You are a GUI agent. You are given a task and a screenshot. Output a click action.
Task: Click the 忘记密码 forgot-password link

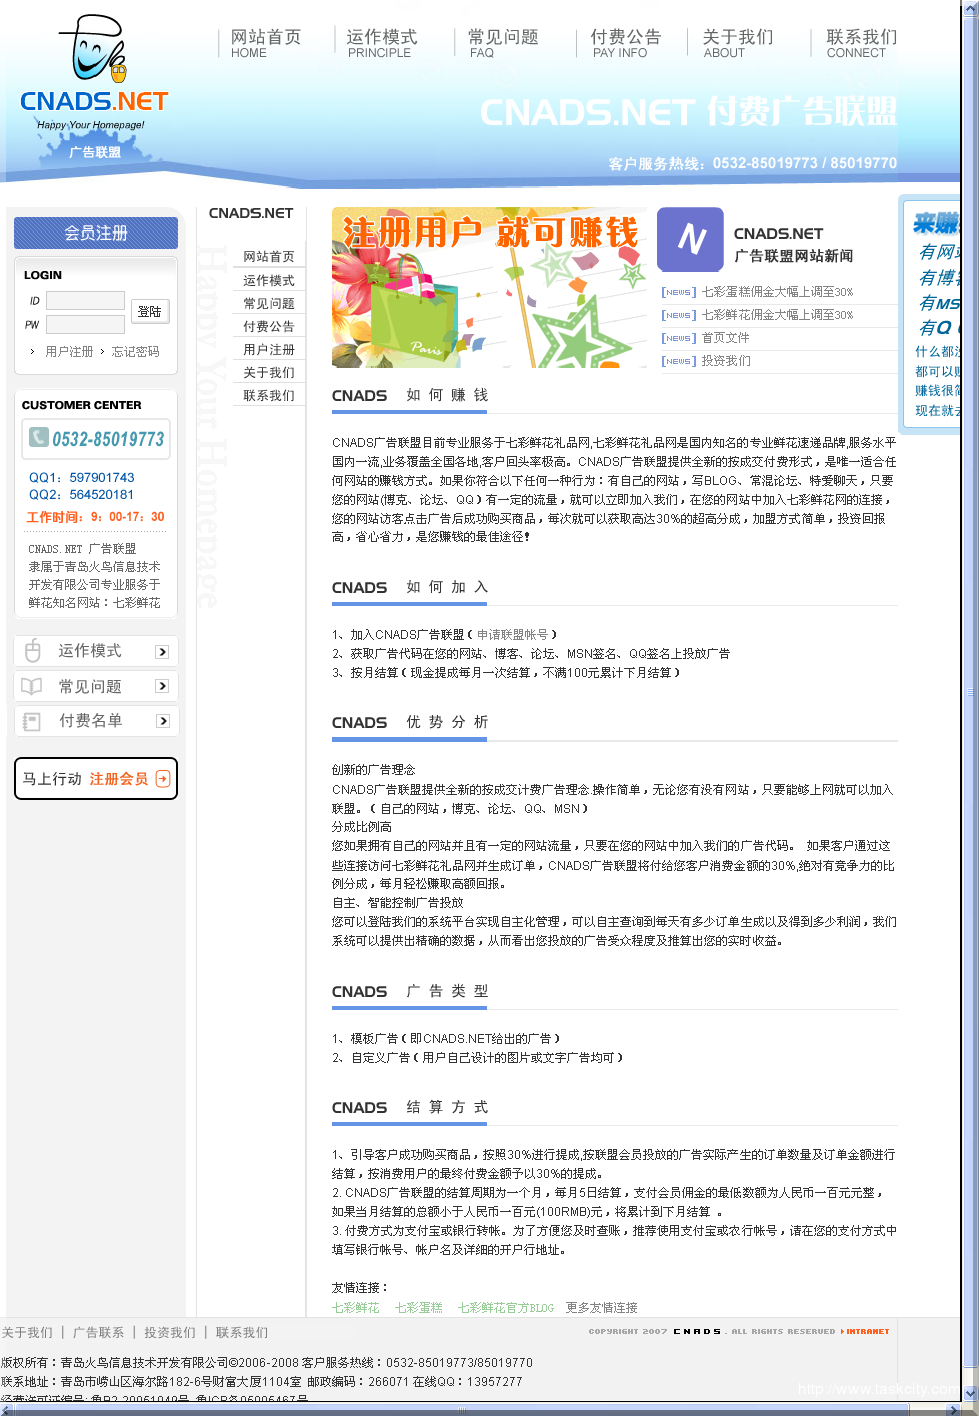(x=136, y=351)
